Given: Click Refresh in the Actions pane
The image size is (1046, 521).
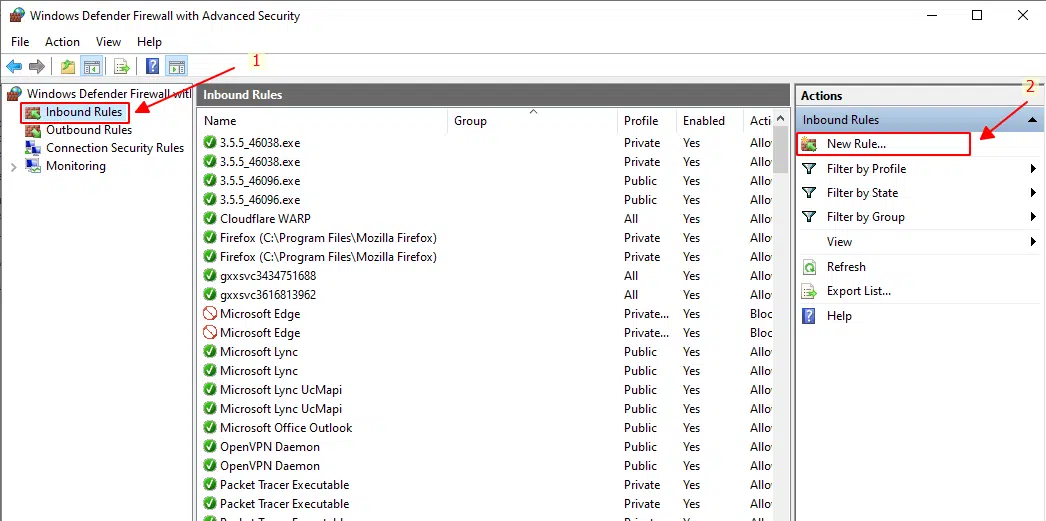Looking at the screenshot, I should pos(846,267).
